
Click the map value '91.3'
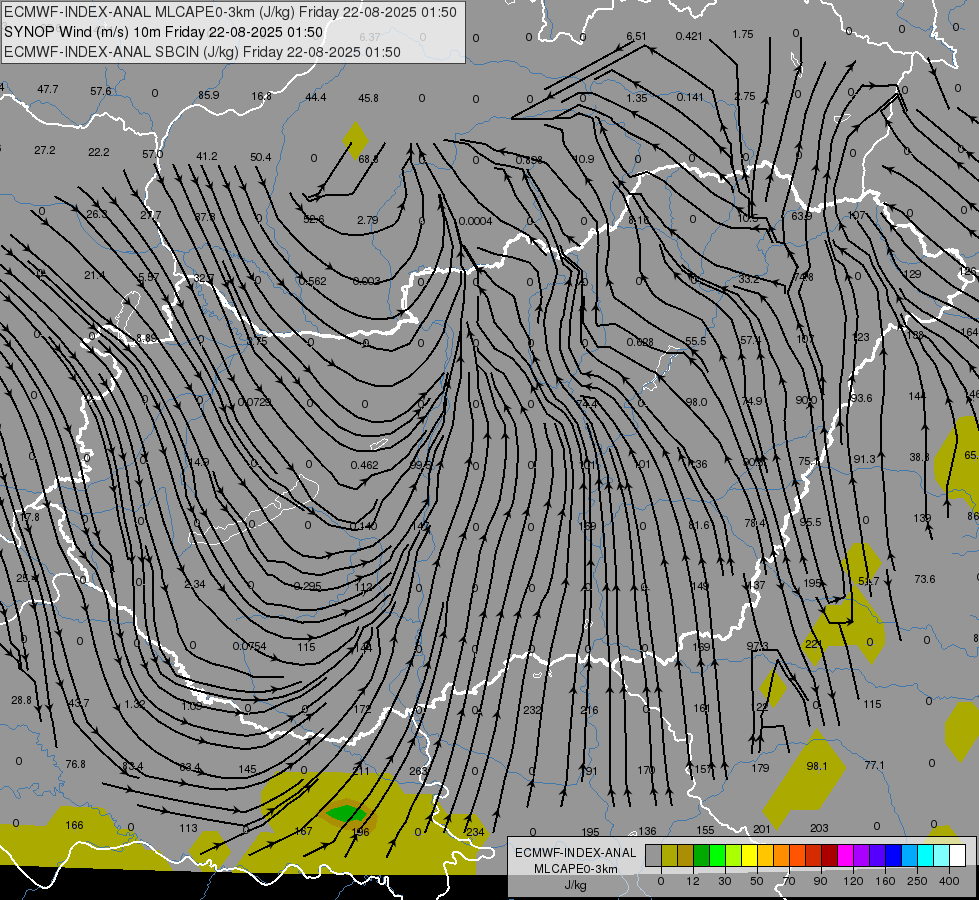864,459
